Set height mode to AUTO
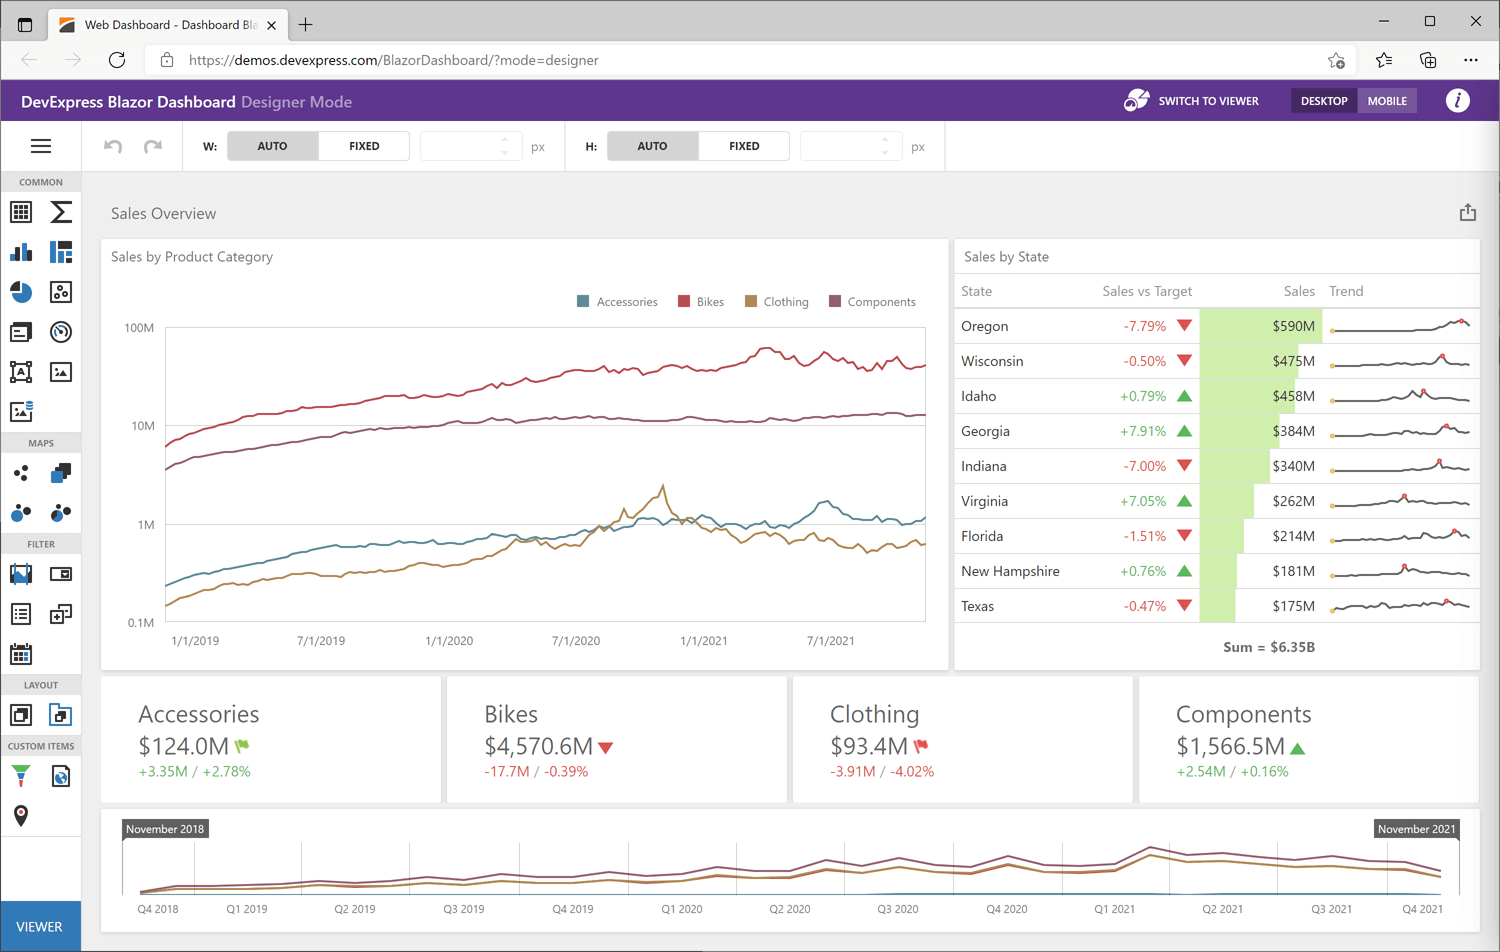Screen dimensions: 1500x952 (x=652, y=146)
